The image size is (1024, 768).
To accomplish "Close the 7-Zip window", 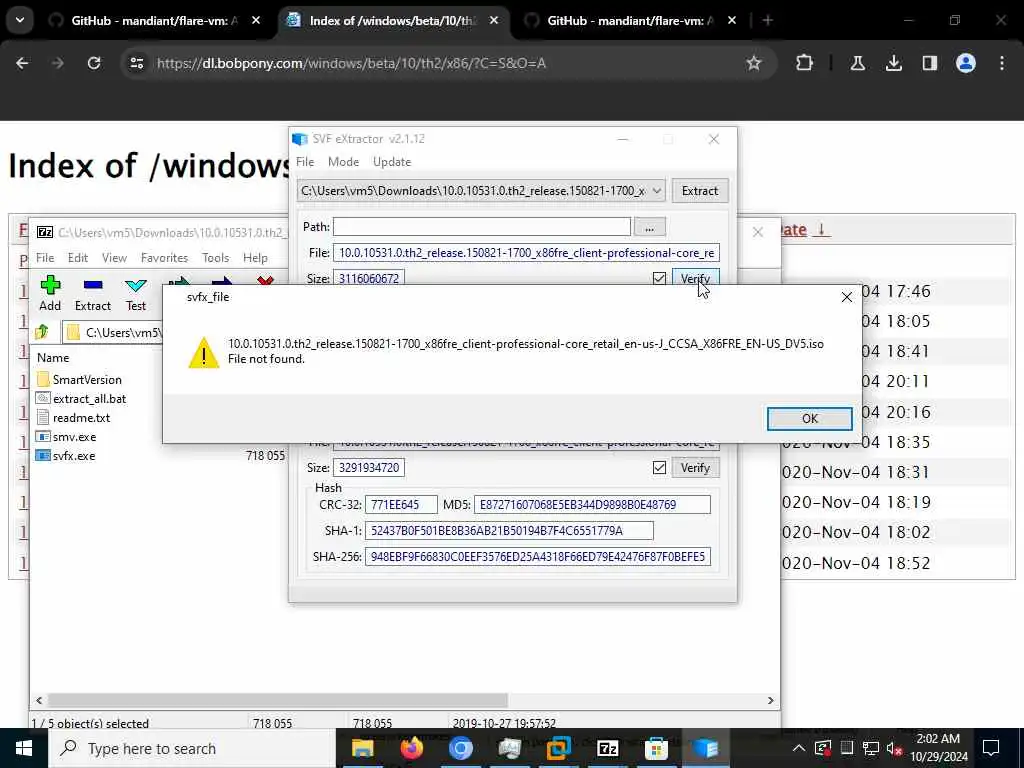I will point(758,232).
